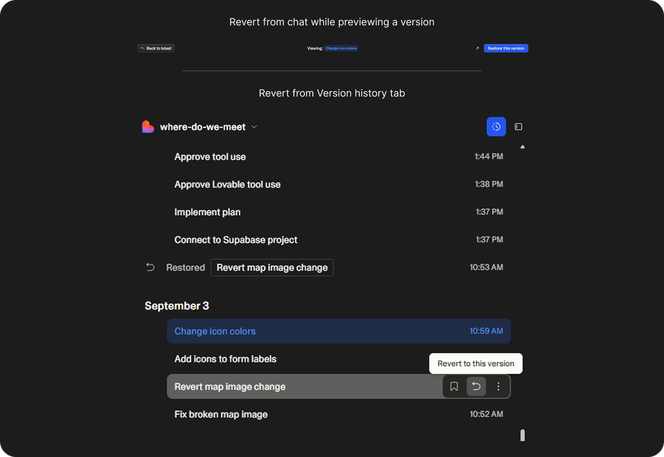Click the Revert map image change restored tag
This screenshot has width=664, height=457.
pos(272,267)
